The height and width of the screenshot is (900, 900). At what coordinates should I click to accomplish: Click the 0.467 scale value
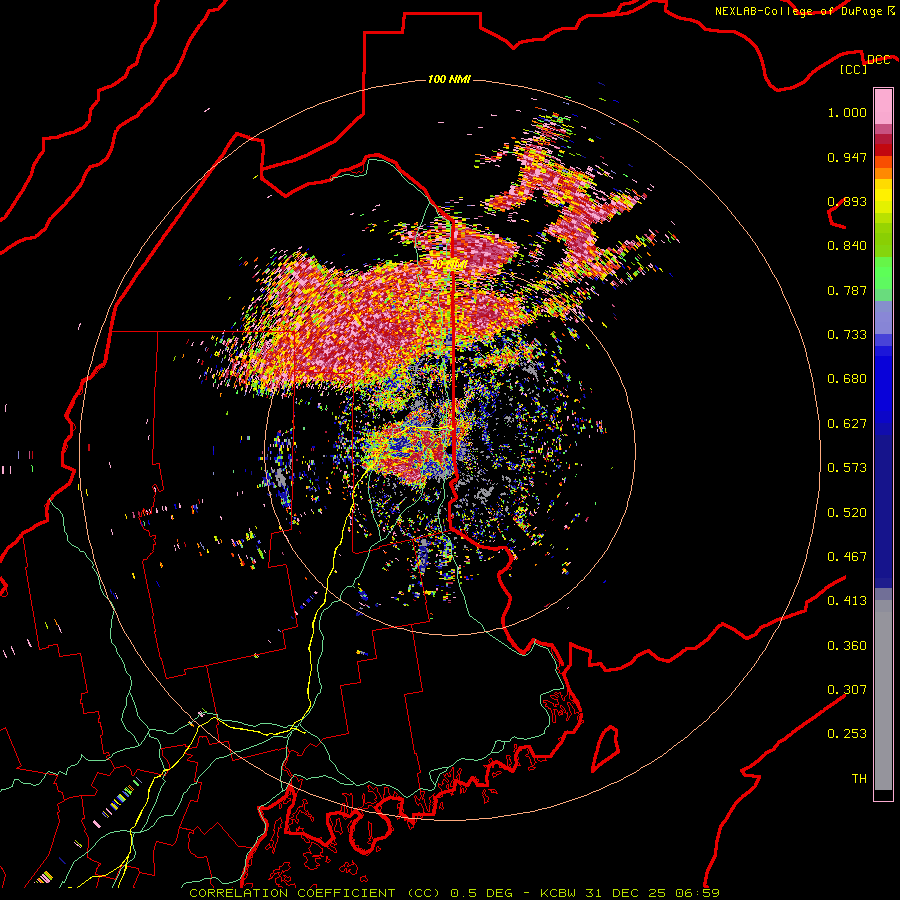point(847,557)
